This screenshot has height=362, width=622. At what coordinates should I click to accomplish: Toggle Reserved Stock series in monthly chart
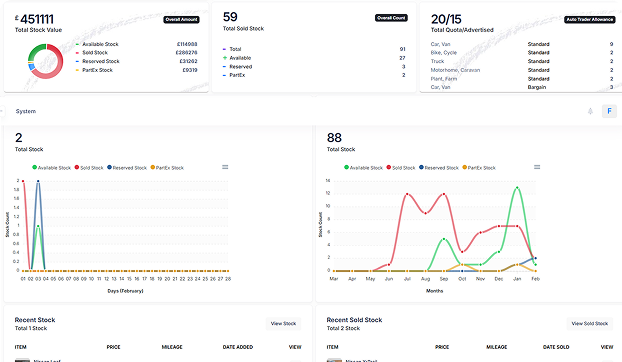tap(439, 168)
